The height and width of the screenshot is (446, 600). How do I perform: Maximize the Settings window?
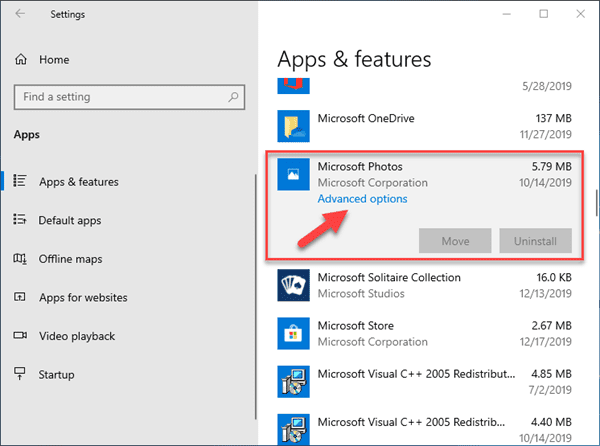[x=543, y=14]
